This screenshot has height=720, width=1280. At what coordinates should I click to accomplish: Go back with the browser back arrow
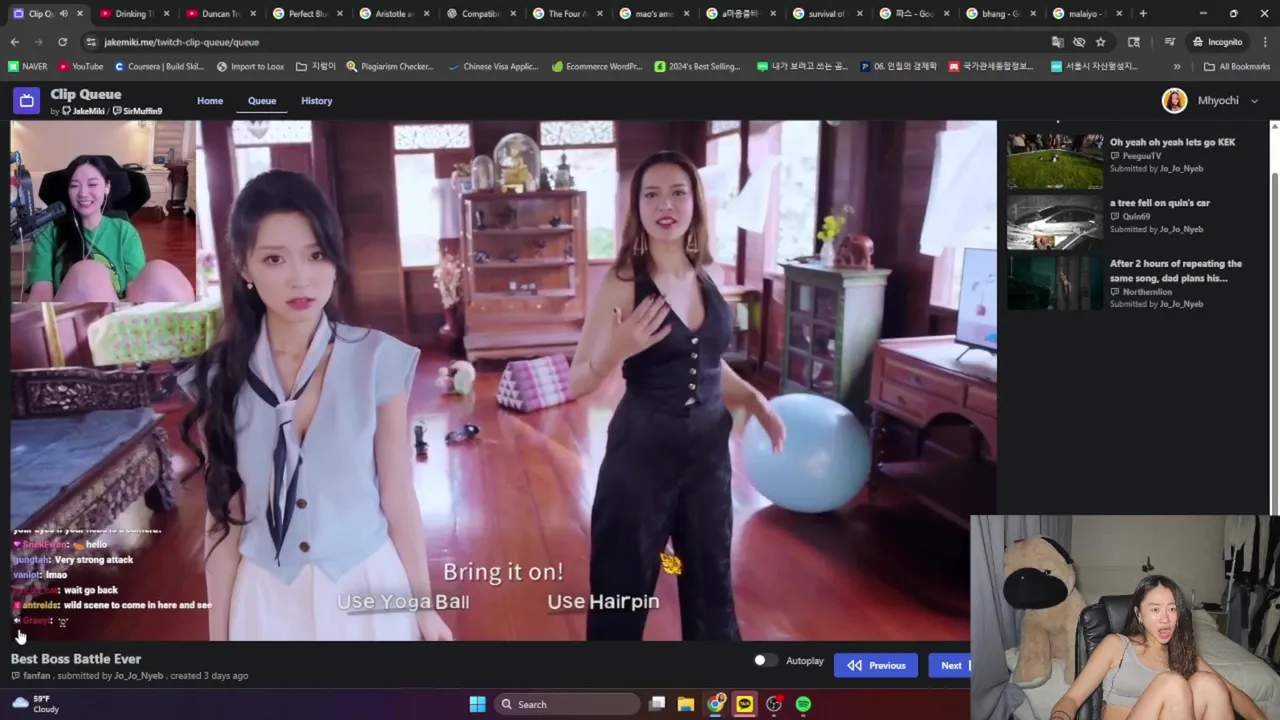click(14, 42)
